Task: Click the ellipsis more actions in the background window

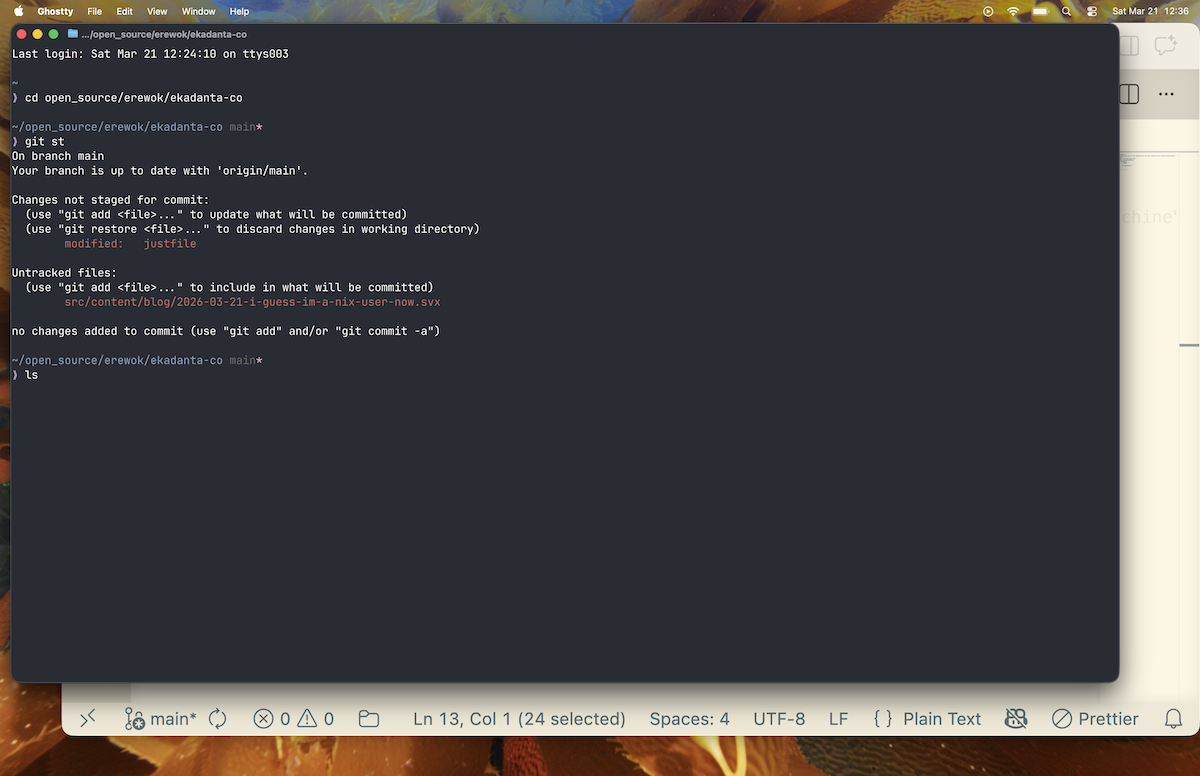Action: click(x=1166, y=93)
